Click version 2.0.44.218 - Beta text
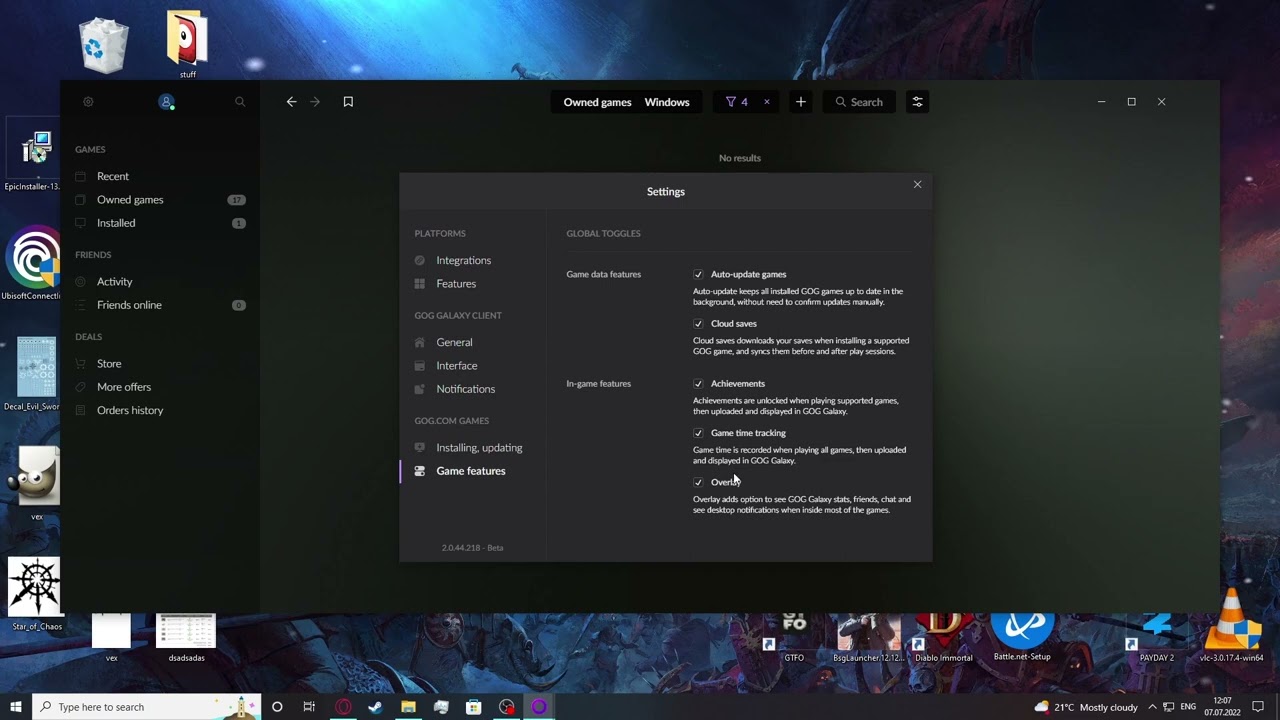 pyautogui.click(x=472, y=548)
